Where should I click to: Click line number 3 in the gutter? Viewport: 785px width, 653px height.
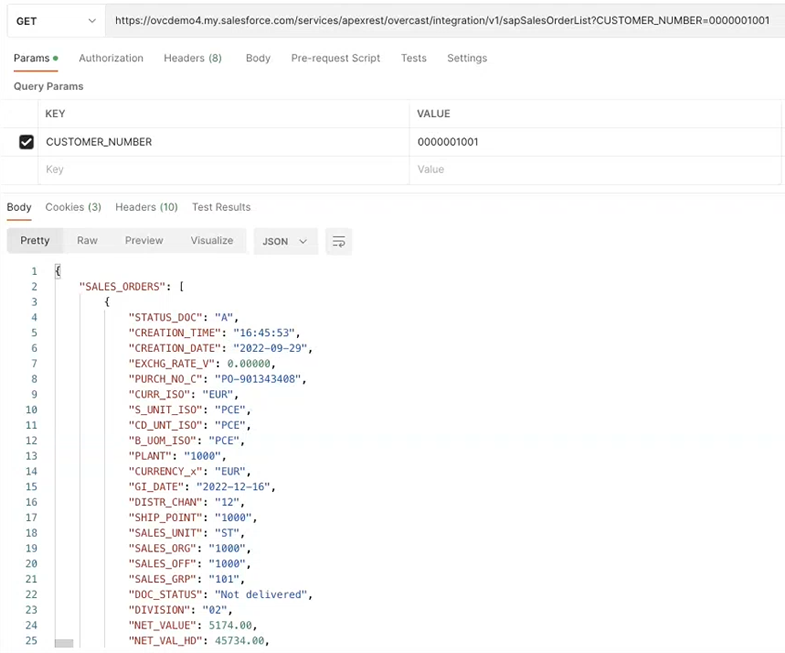34,302
